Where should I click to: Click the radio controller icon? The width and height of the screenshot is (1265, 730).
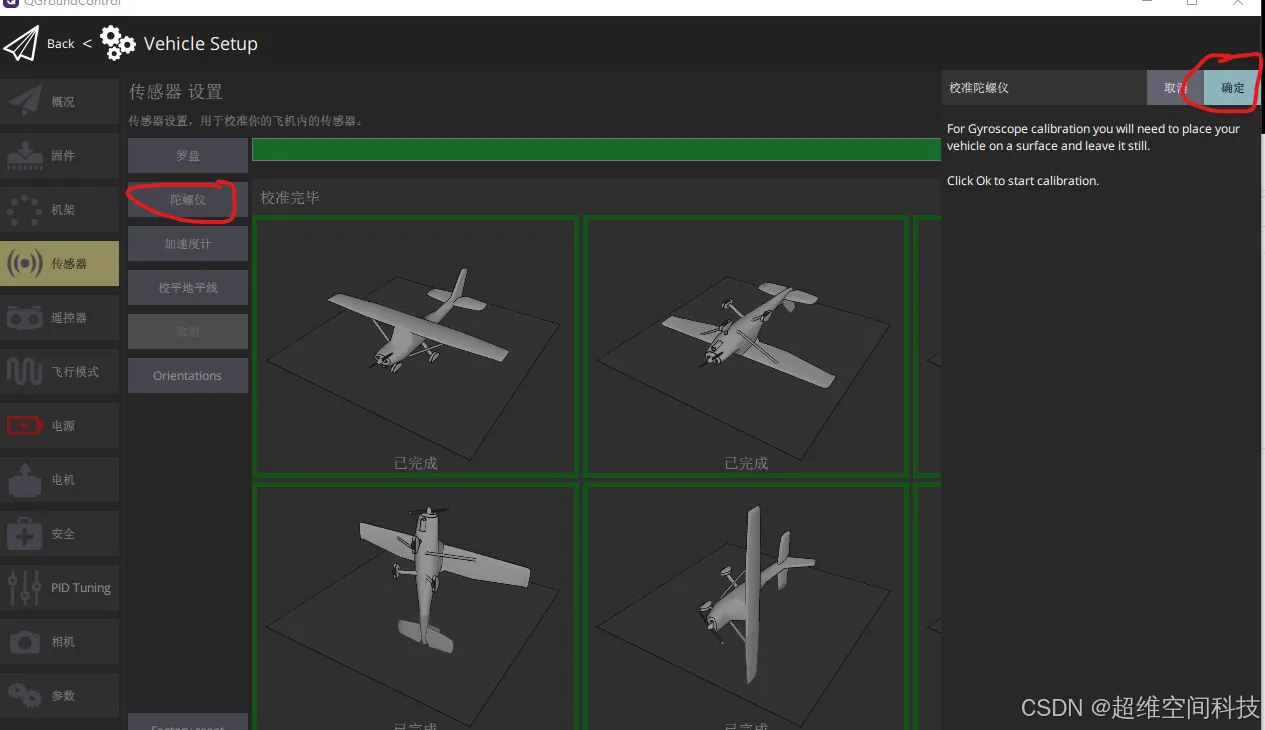[x=24, y=317]
